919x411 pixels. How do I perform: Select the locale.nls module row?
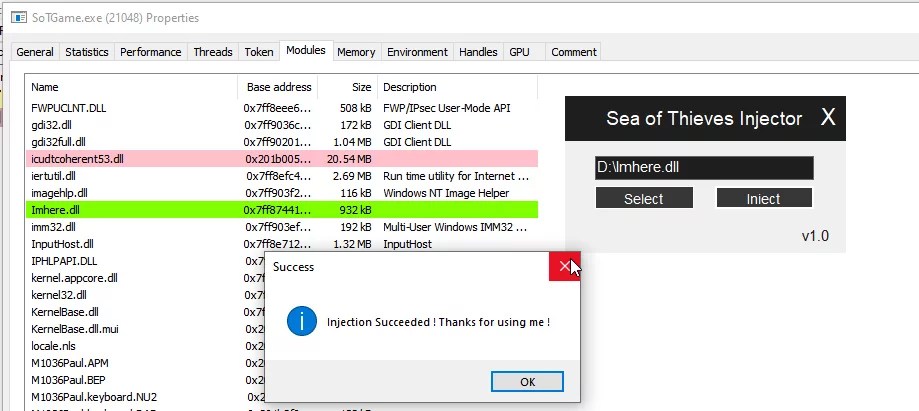coord(145,346)
